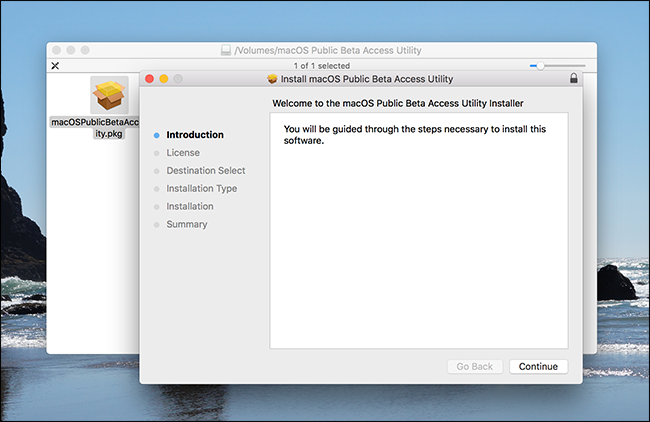Image resolution: width=650 pixels, height=422 pixels.
Task: Click the Finder window title path
Action: pyautogui.click(x=328, y=50)
